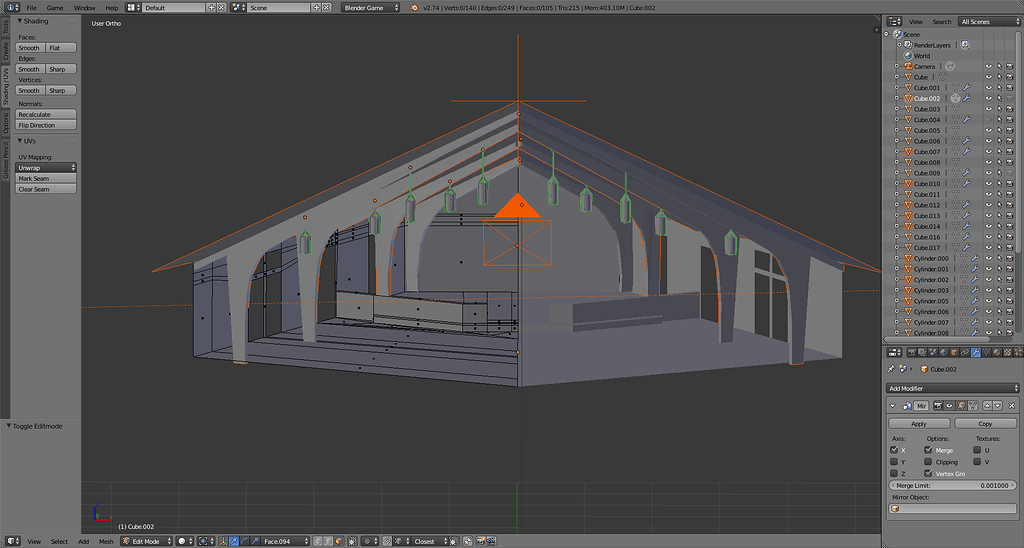Image resolution: width=1024 pixels, height=548 pixels.
Task: Open the Modifiers tab wrench icon
Action: [x=976, y=353]
